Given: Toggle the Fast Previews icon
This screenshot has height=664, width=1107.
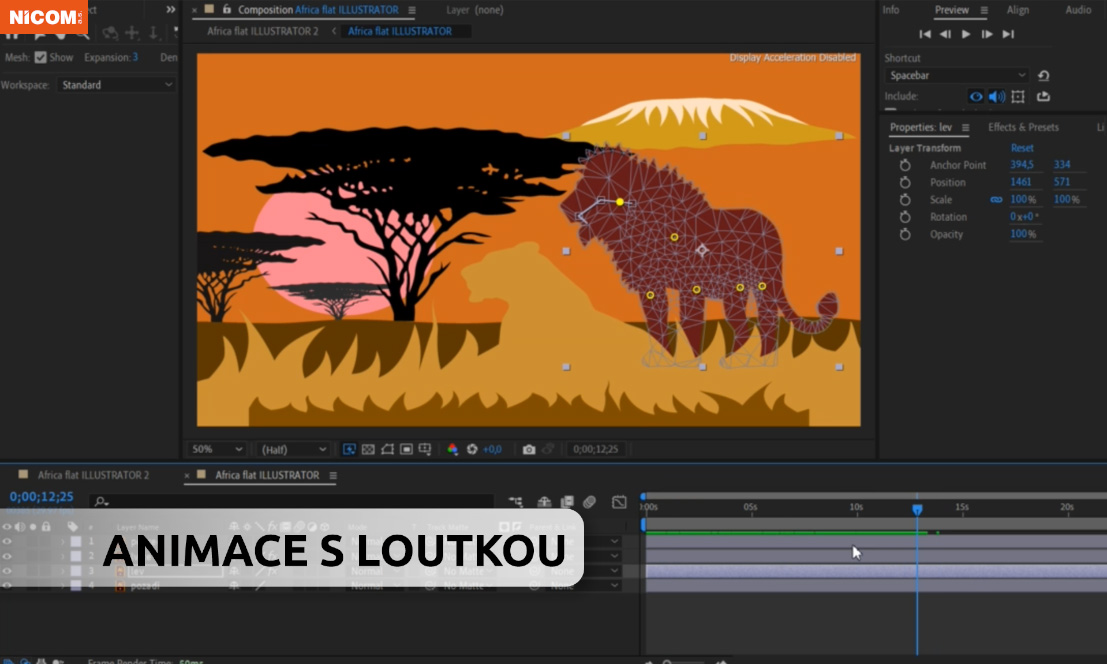Looking at the screenshot, I should point(349,449).
